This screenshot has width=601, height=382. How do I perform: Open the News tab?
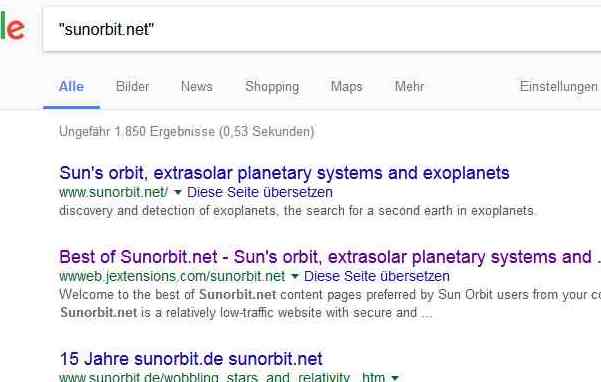pos(197,87)
